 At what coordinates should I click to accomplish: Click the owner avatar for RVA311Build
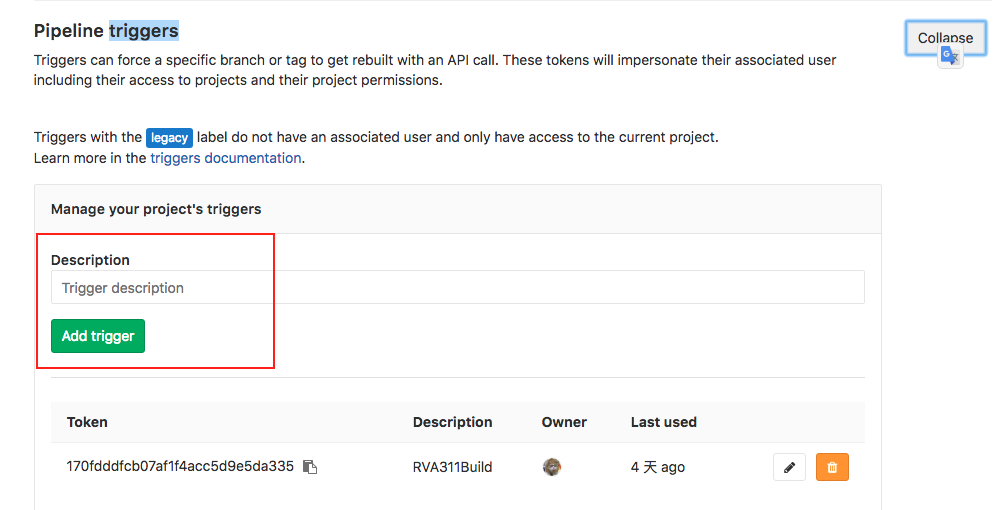click(551, 467)
